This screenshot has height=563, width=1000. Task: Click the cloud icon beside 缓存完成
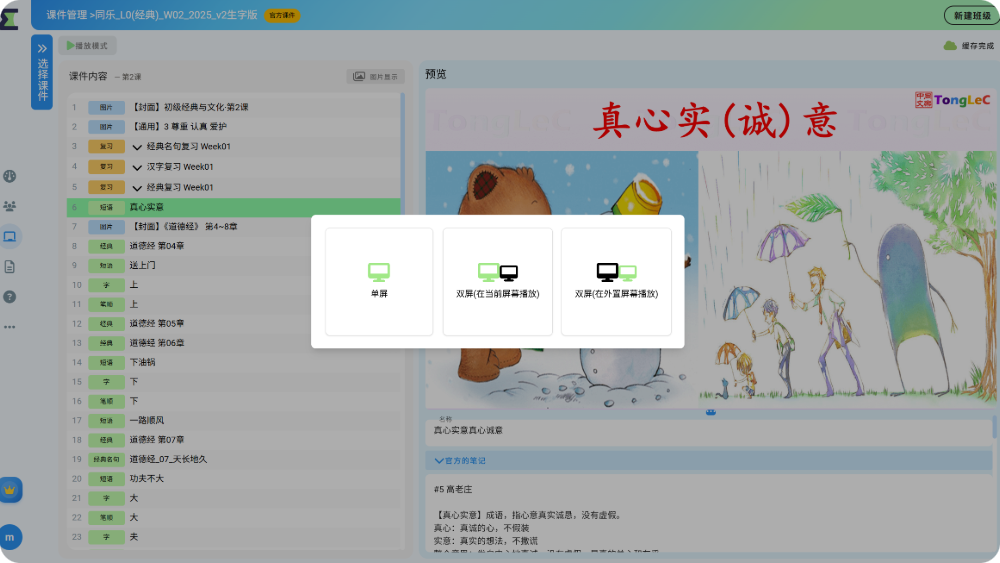pos(950,46)
